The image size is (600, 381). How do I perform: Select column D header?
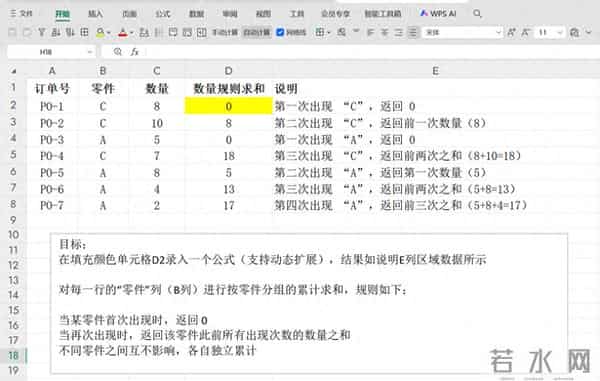tap(228, 71)
